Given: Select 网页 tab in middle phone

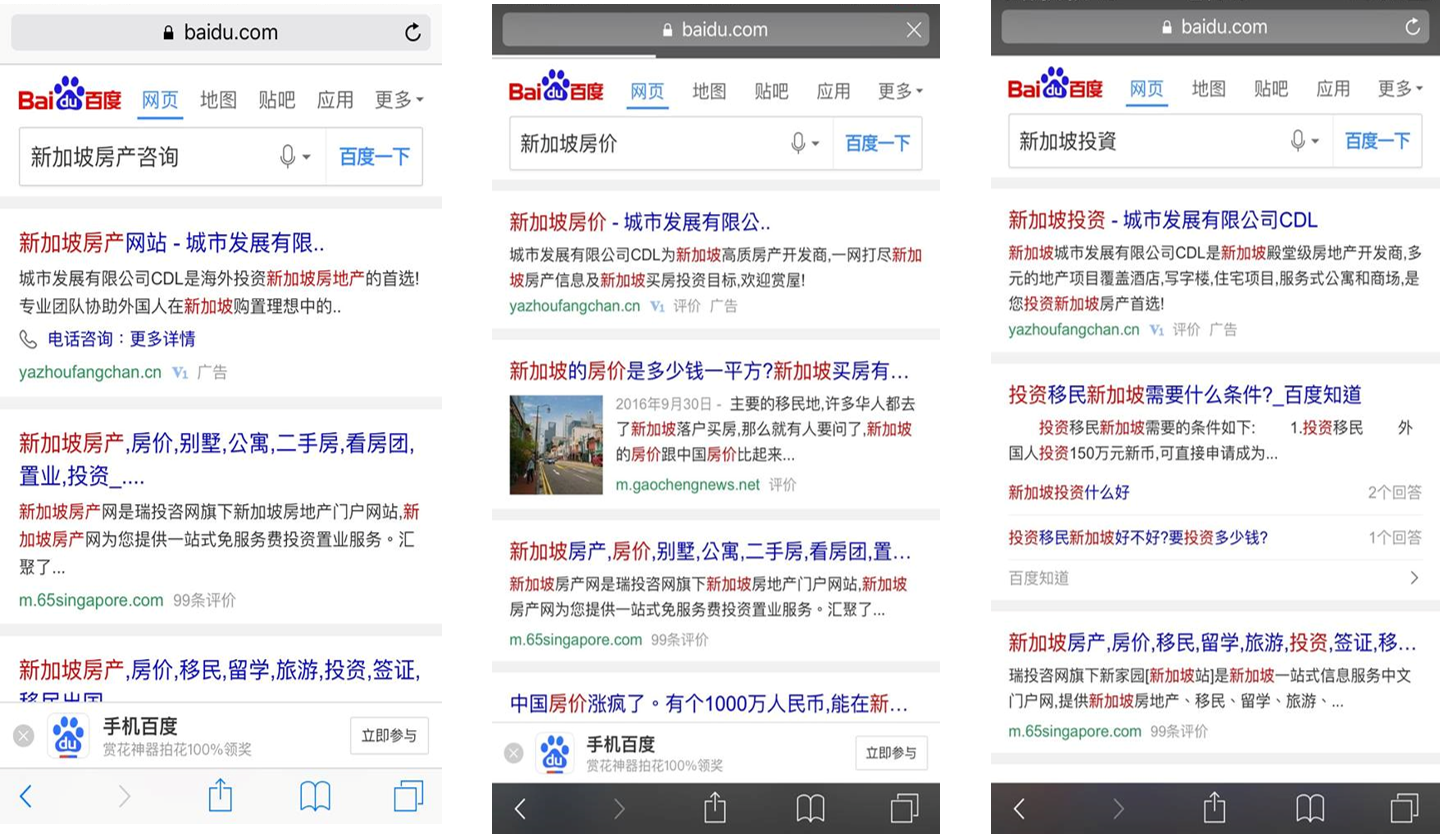Looking at the screenshot, I should click(x=647, y=92).
